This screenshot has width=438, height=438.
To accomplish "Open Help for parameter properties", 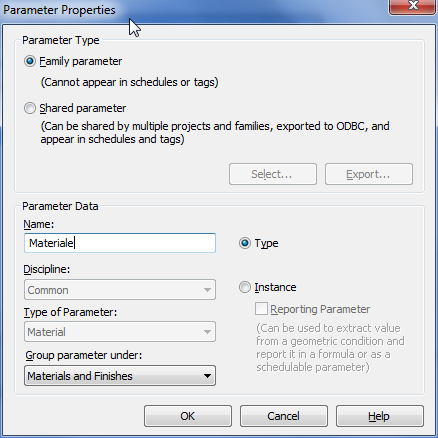I will click(x=380, y=416).
